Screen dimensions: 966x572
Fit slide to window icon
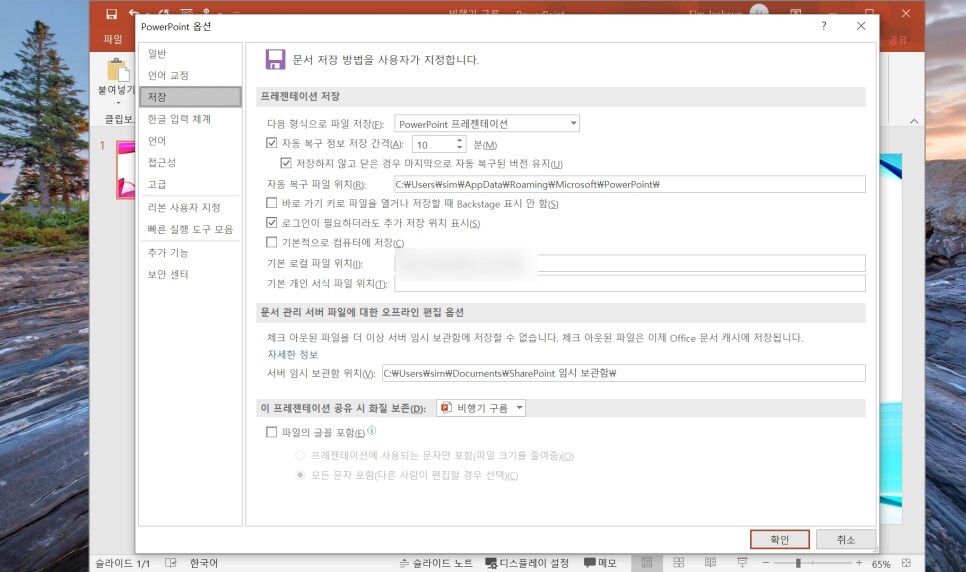(906, 563)
